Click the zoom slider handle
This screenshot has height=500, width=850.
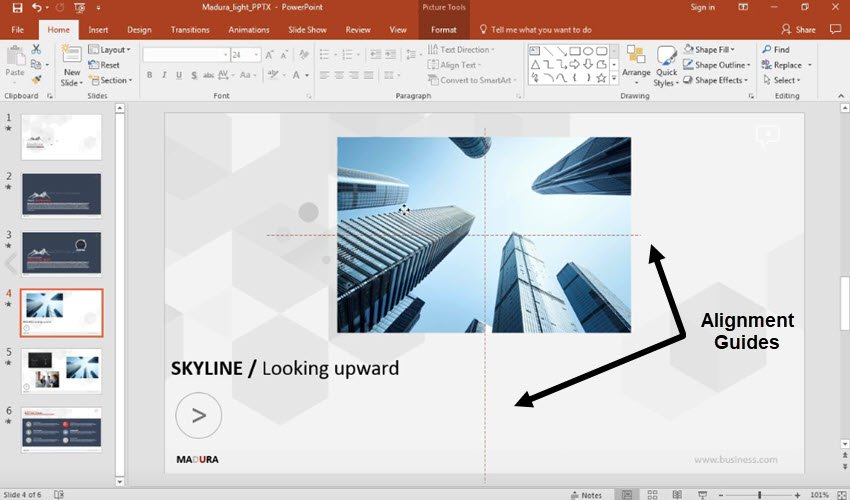(x=759, y=494)
